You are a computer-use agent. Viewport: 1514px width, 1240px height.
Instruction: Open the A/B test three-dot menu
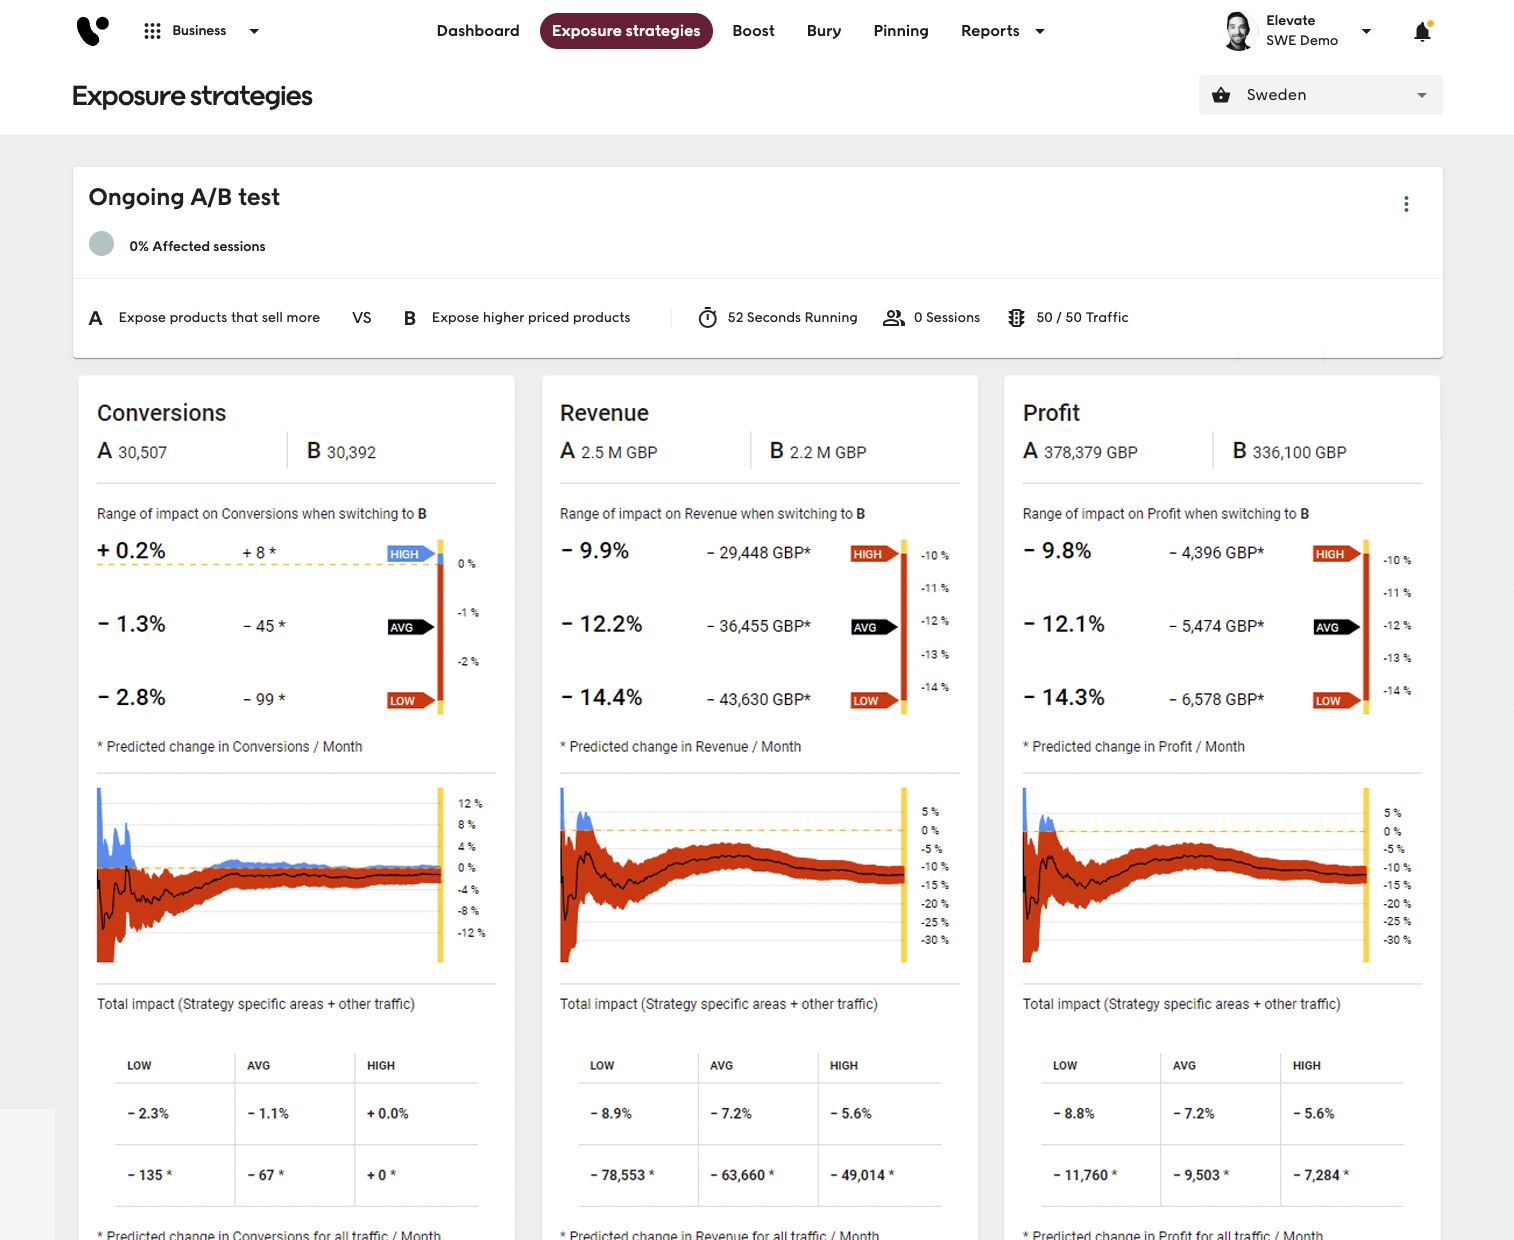[x=1406, y=204]
